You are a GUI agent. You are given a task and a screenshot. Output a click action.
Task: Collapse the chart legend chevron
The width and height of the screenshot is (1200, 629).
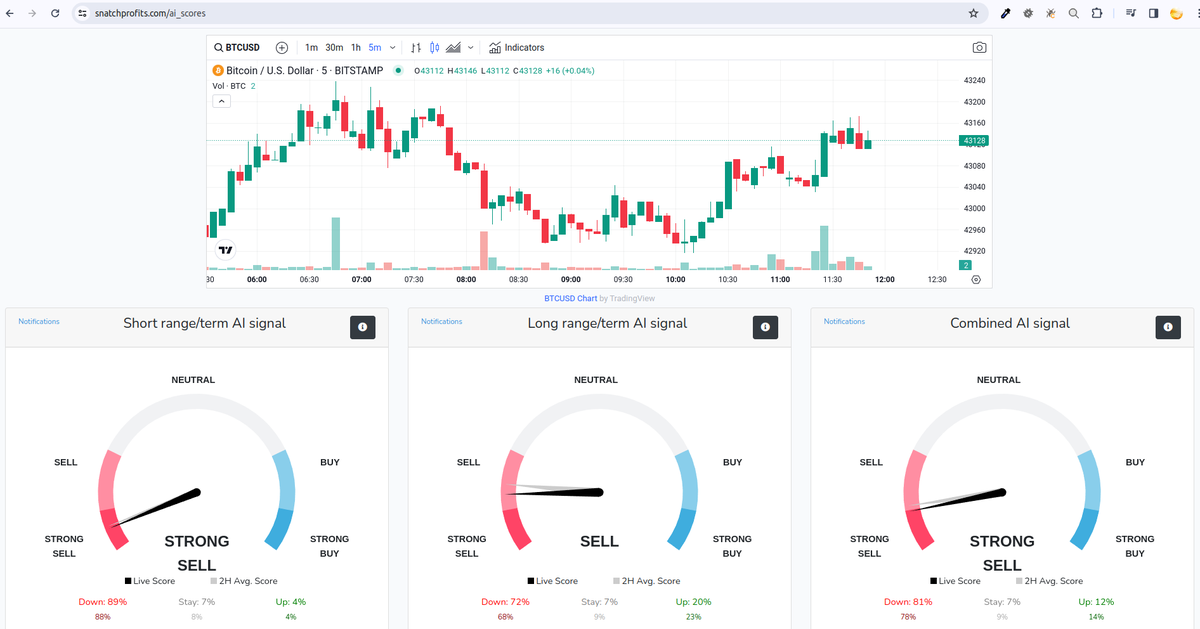click(222, 101)
